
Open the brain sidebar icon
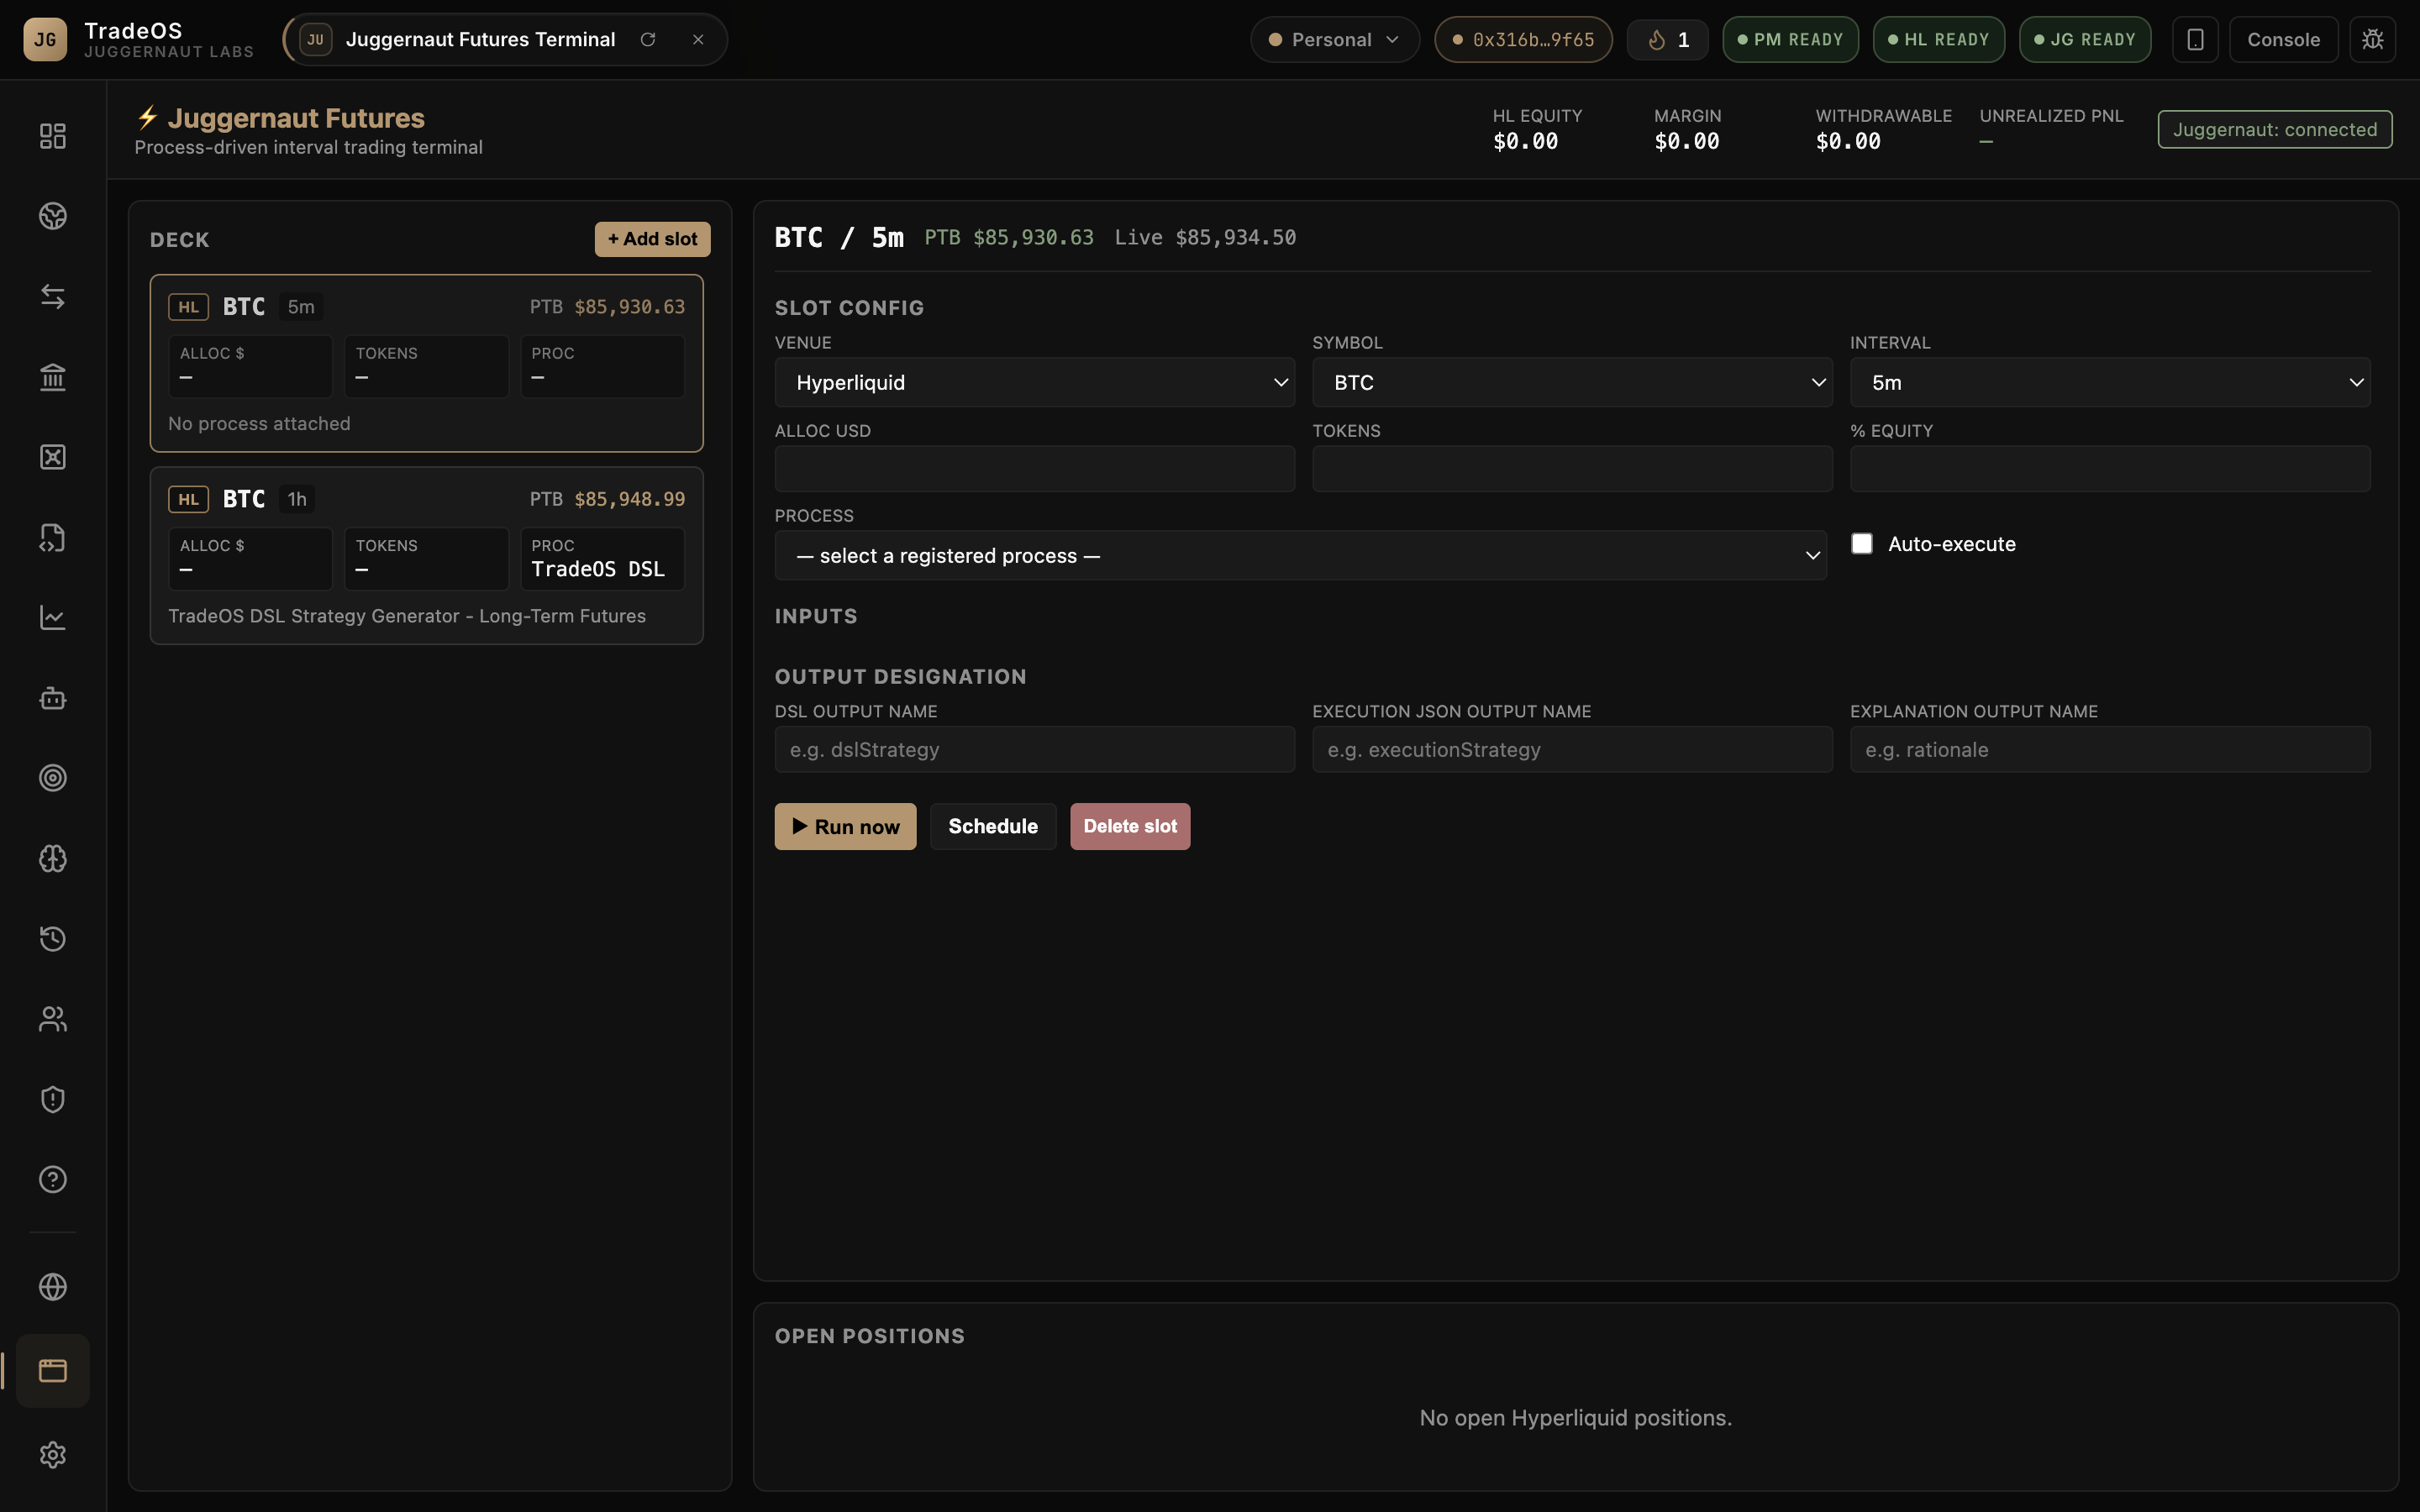(52, 859)
